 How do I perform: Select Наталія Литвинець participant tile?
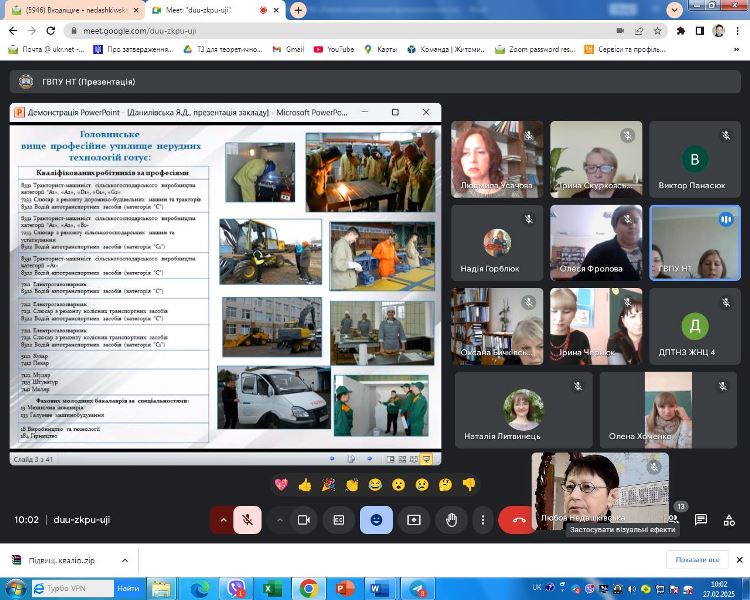click(x=524, y=410)
